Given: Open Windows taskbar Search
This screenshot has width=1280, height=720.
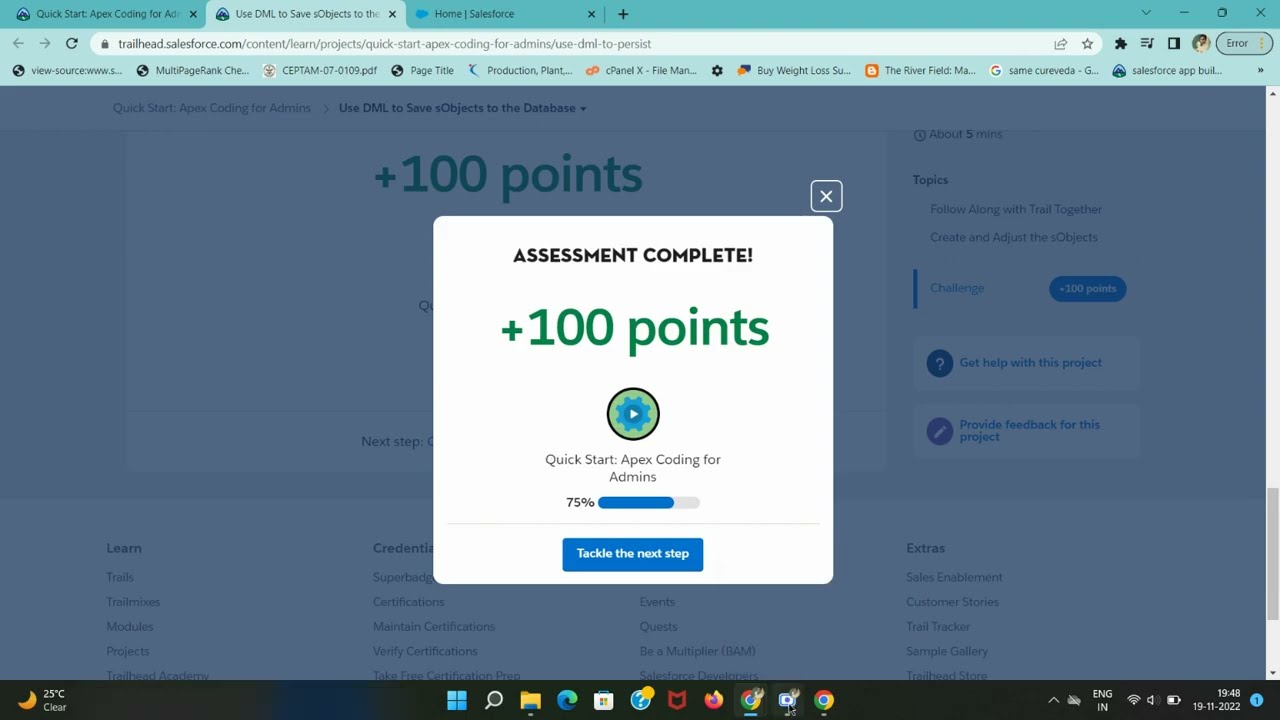Looking at the screenshot, I should coord(494,700).
